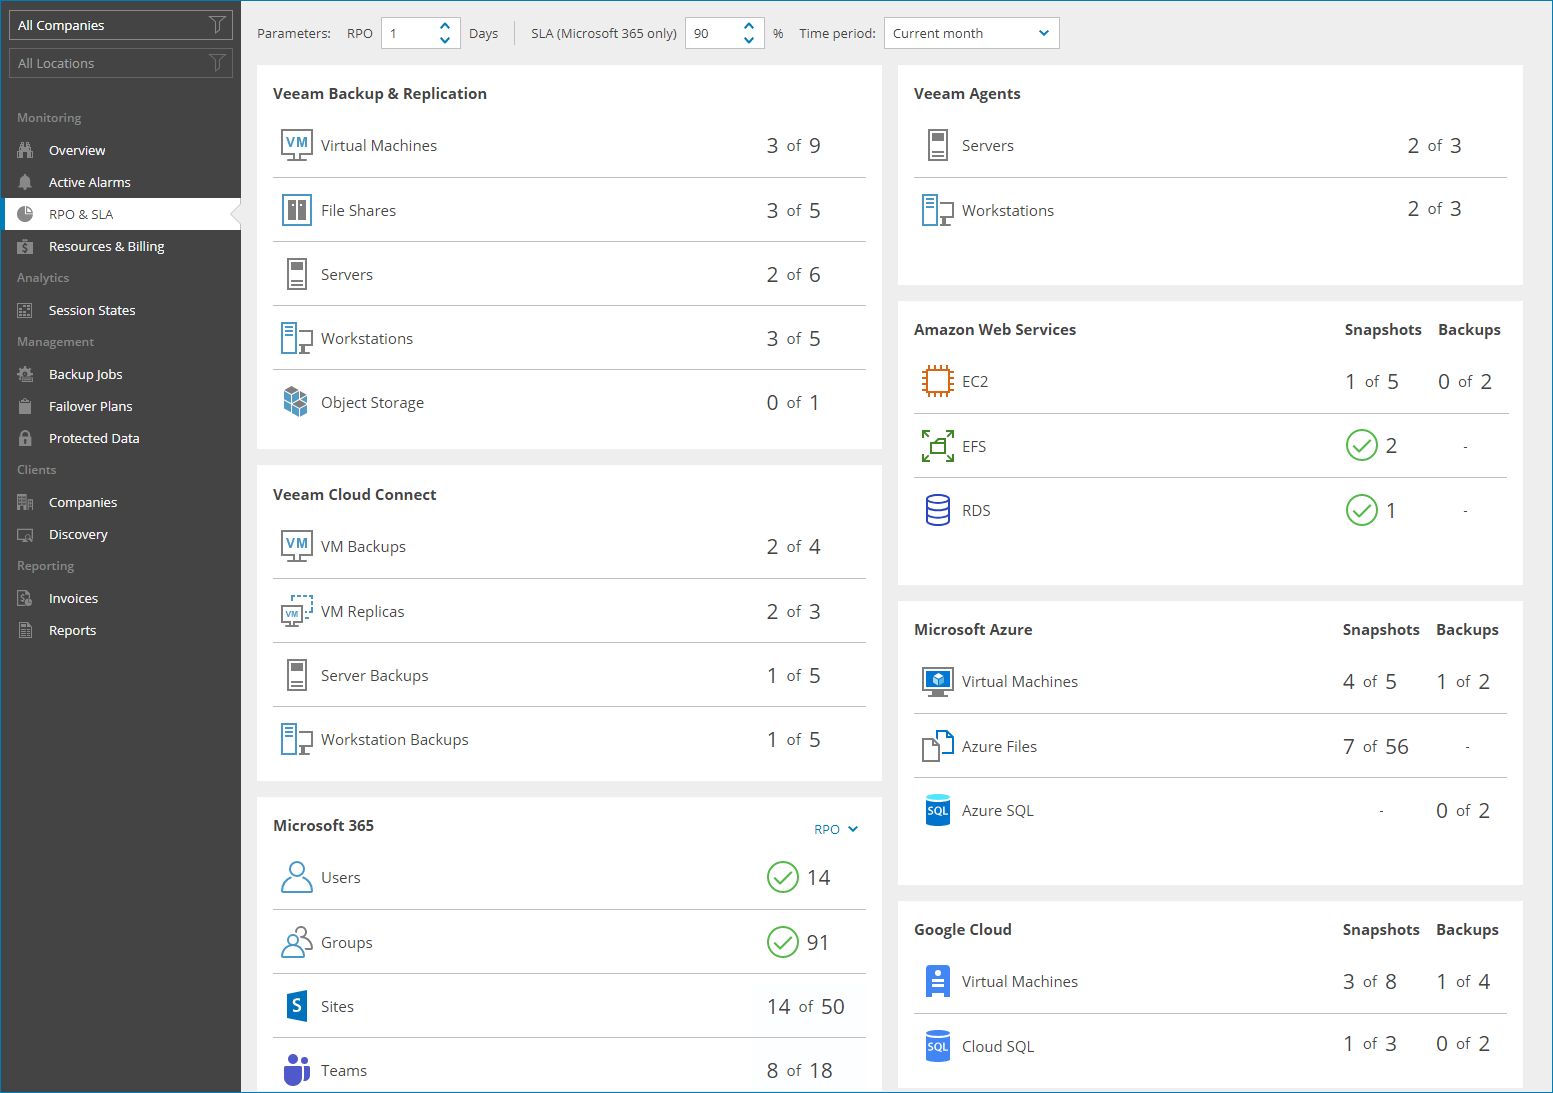Click the Virtual Machines 3 of 9 value

(x=794, y=146)
